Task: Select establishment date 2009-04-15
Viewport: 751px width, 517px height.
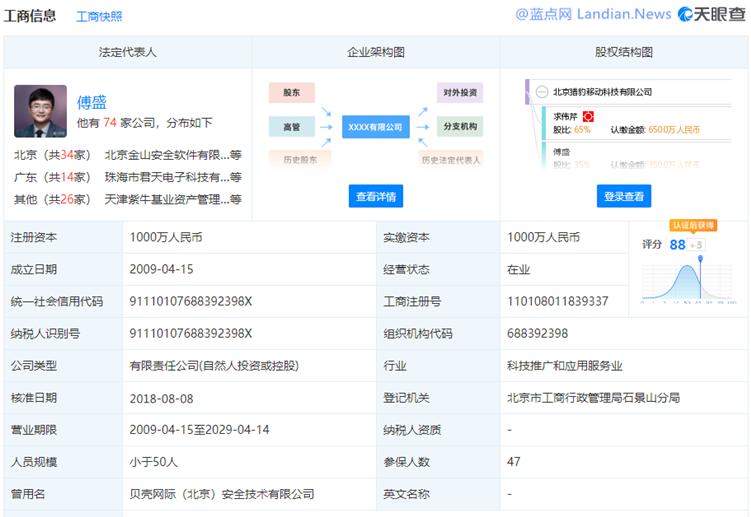Action: pyautogui.click(x=161, y=269)
